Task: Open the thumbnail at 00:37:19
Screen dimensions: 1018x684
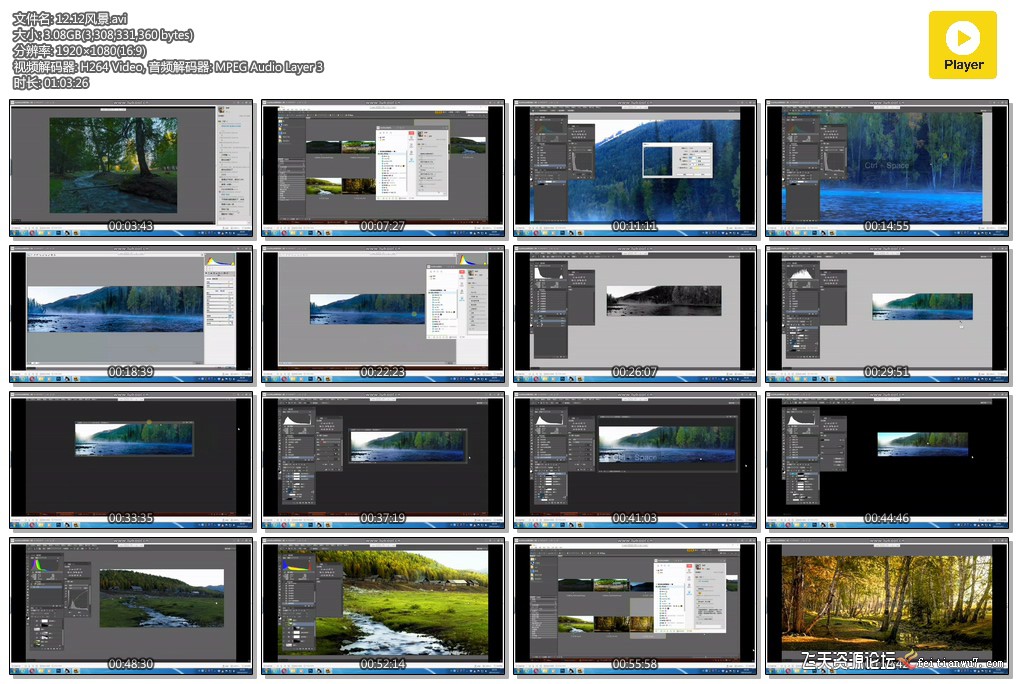Action: coord(383,460)
